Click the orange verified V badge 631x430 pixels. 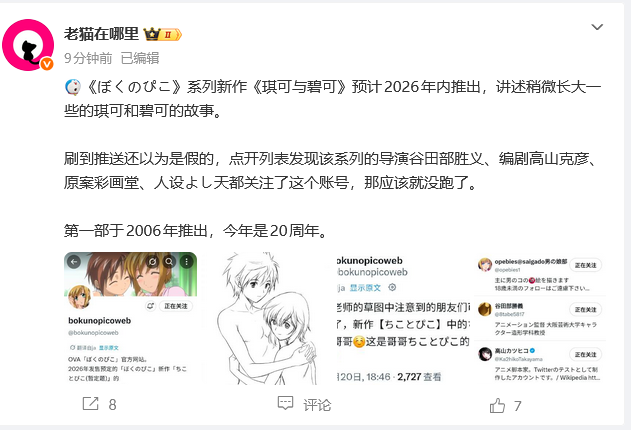(x=47, y=64)
